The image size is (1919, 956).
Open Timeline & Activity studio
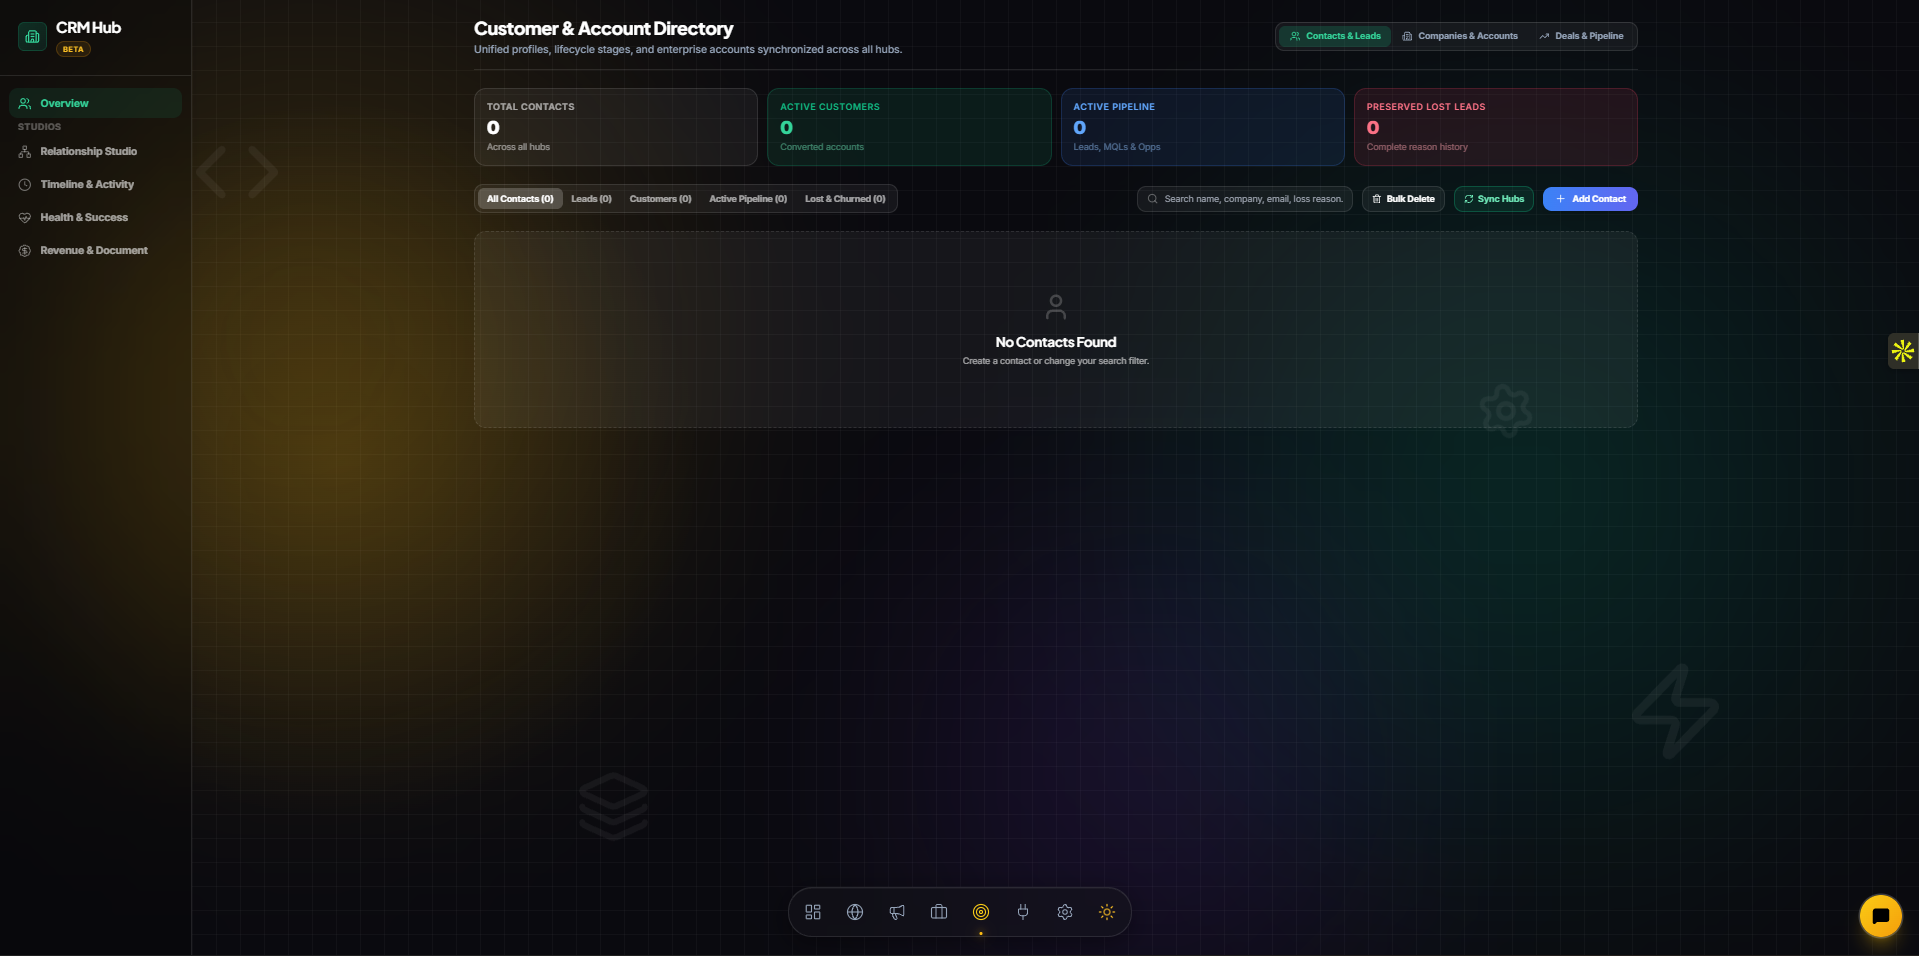[95, 185]
